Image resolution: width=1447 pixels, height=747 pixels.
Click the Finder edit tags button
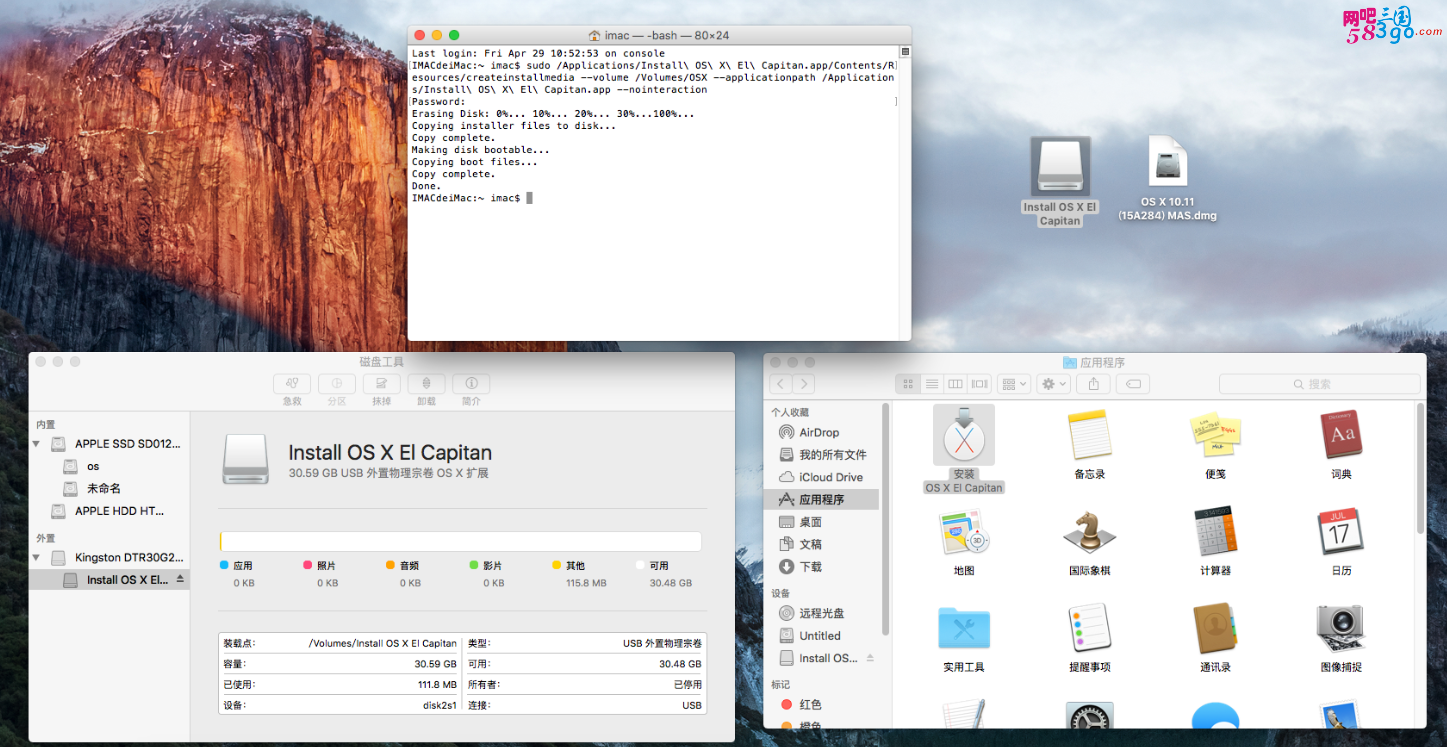point(1133,384)
